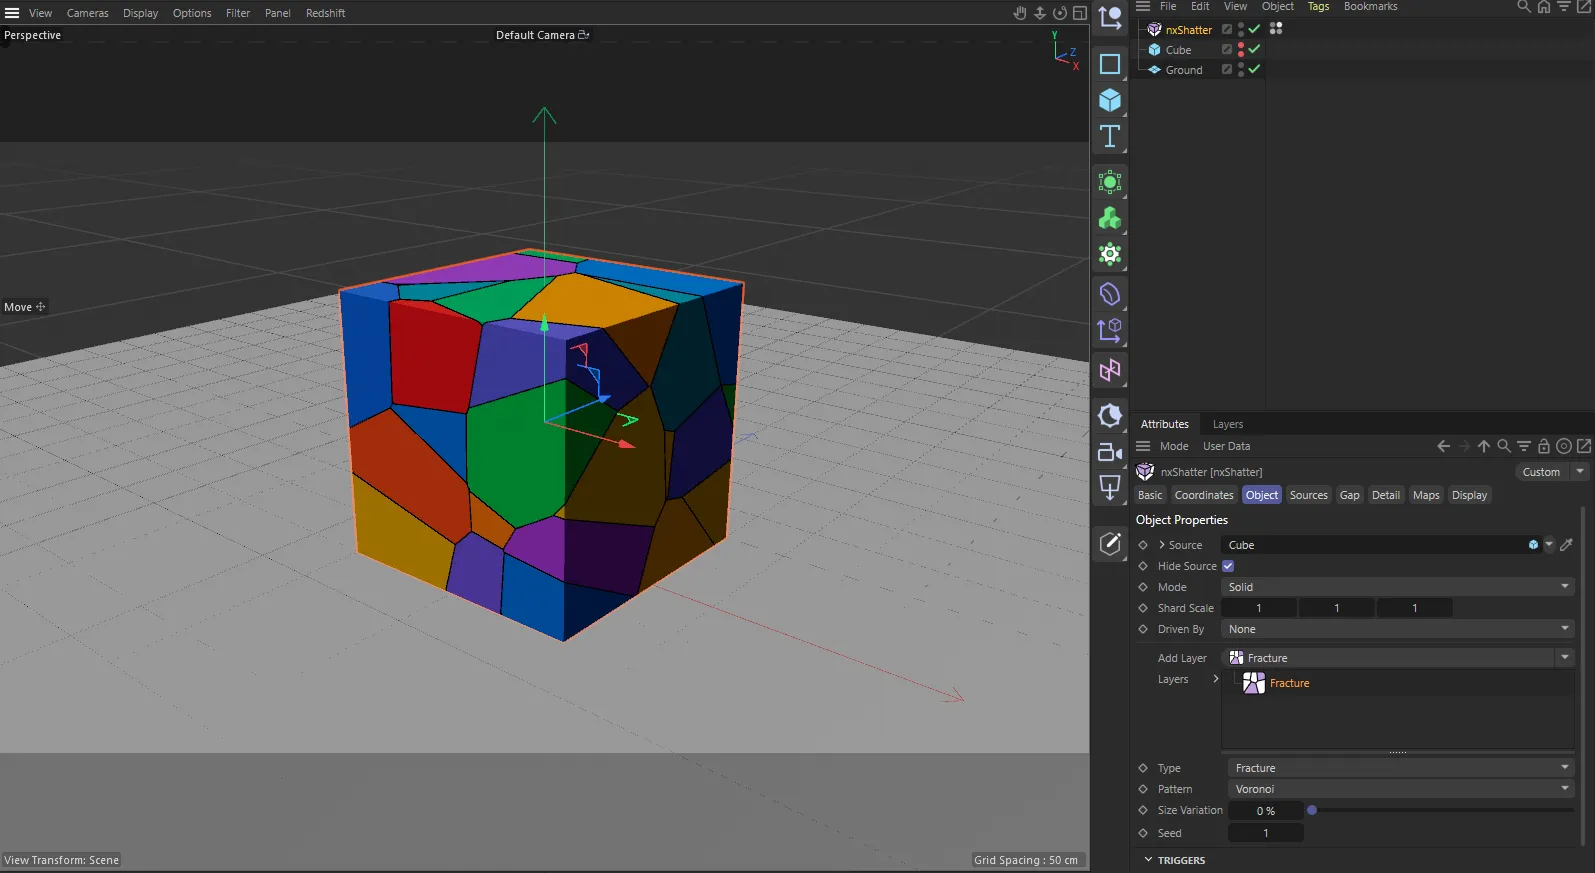This screenshot has width=1595, height=873.
Task: Collapse the TRIGGERS section
Action: coord(1148,860)
